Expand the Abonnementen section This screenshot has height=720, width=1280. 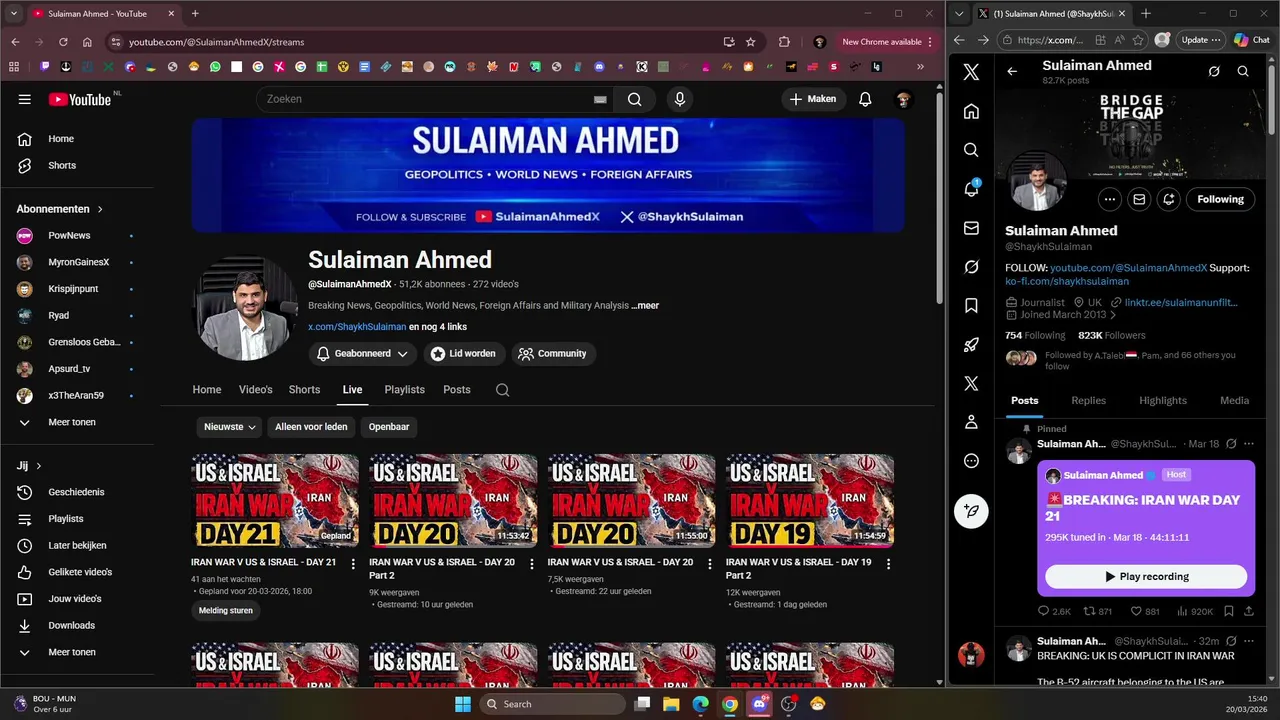(x=60, y=209)
